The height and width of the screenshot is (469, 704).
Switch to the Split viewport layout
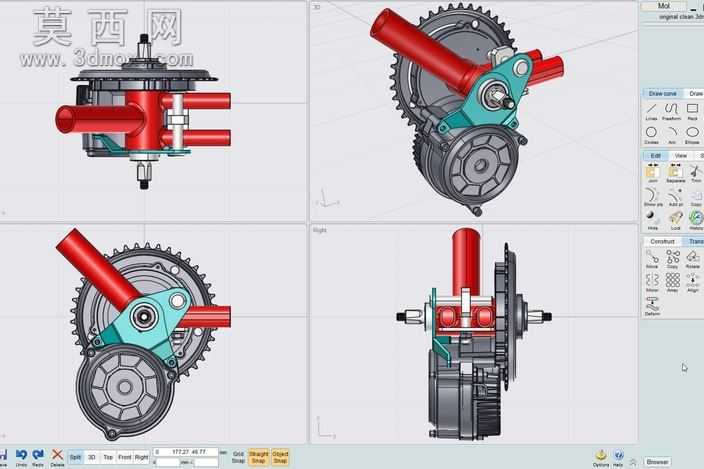click(x=75, y=457)
